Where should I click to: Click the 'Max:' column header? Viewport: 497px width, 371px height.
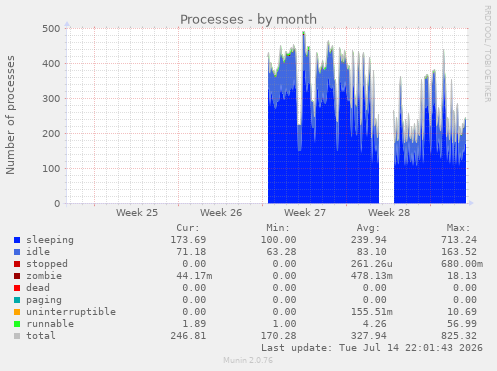[459, 228]
